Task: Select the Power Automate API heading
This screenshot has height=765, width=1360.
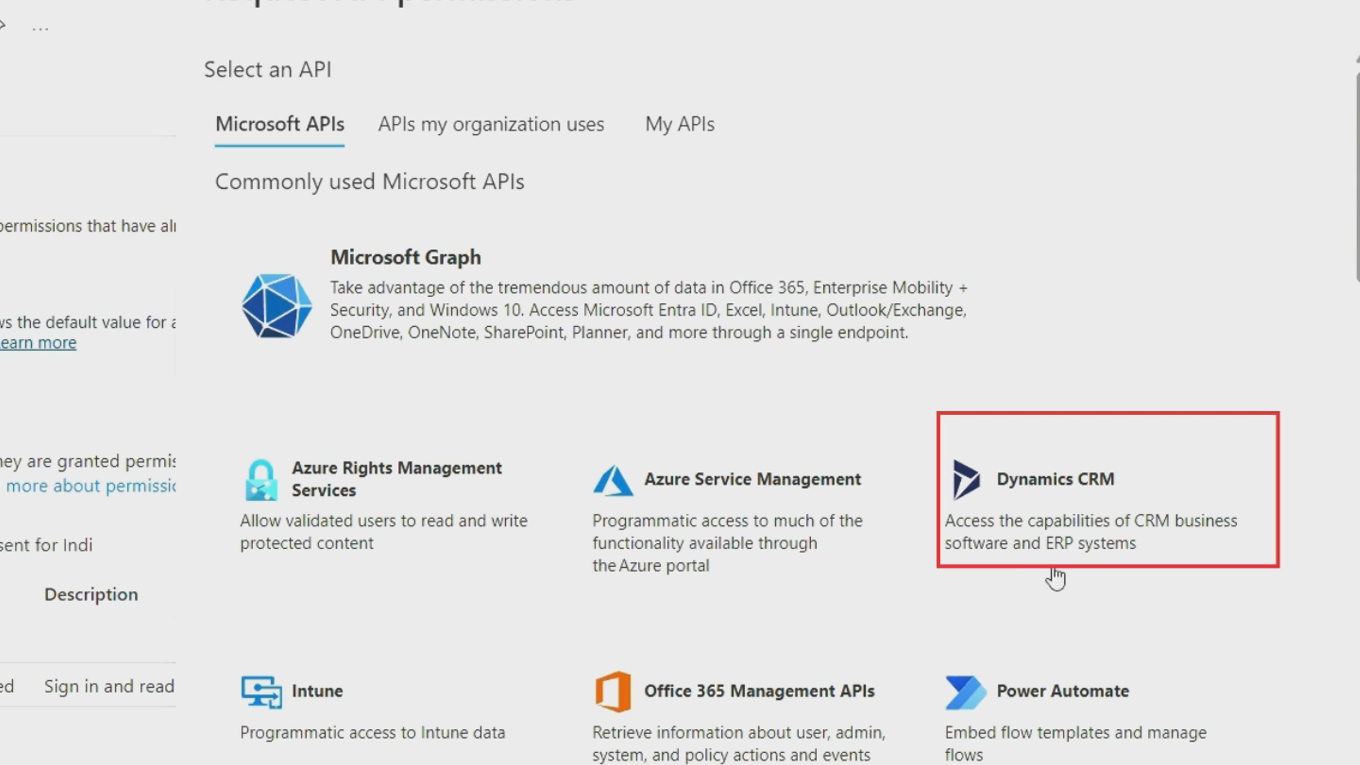Action: tap(1063, 691)
